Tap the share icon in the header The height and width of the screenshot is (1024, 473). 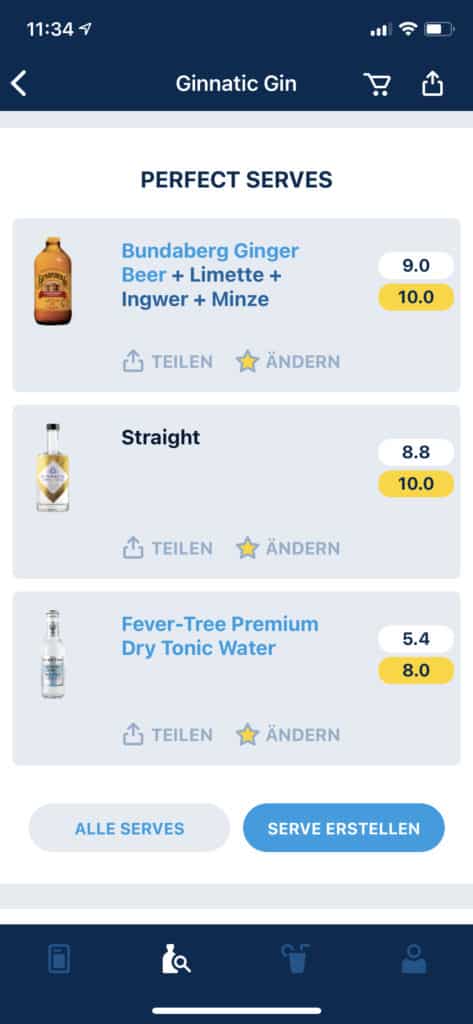click(x=432, y=83)
